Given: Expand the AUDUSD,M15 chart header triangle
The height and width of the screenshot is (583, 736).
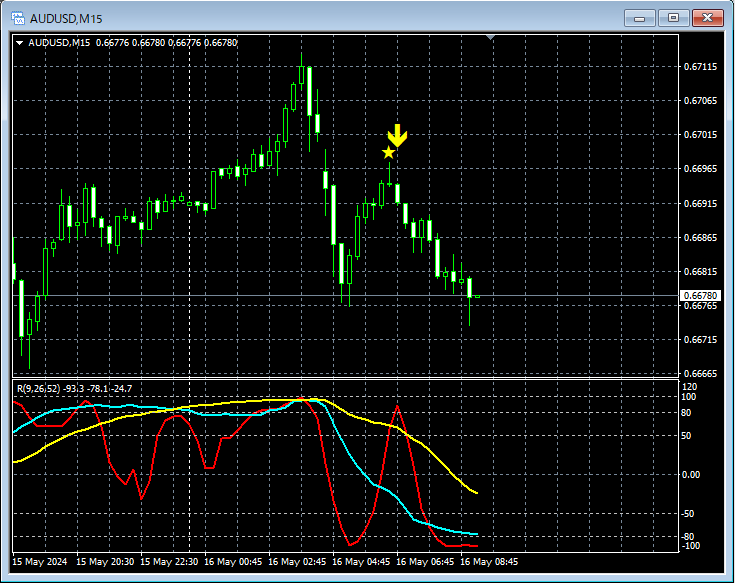Looking at the screenshot, I should pos(19,43).
